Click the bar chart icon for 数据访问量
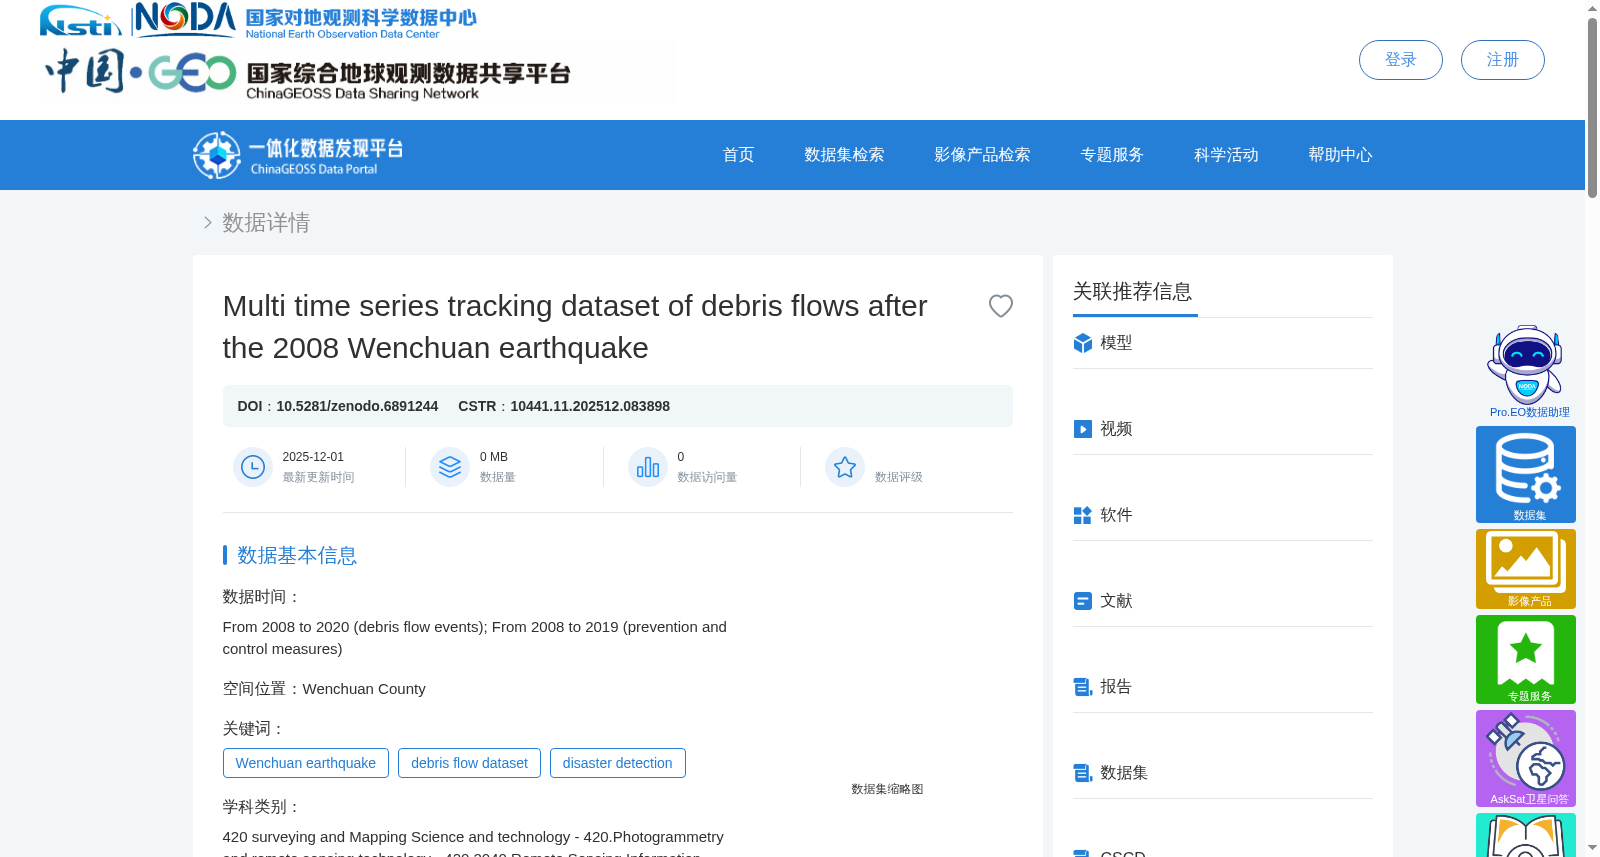This screenshot has height=857, width=1600. pos(648,467)
